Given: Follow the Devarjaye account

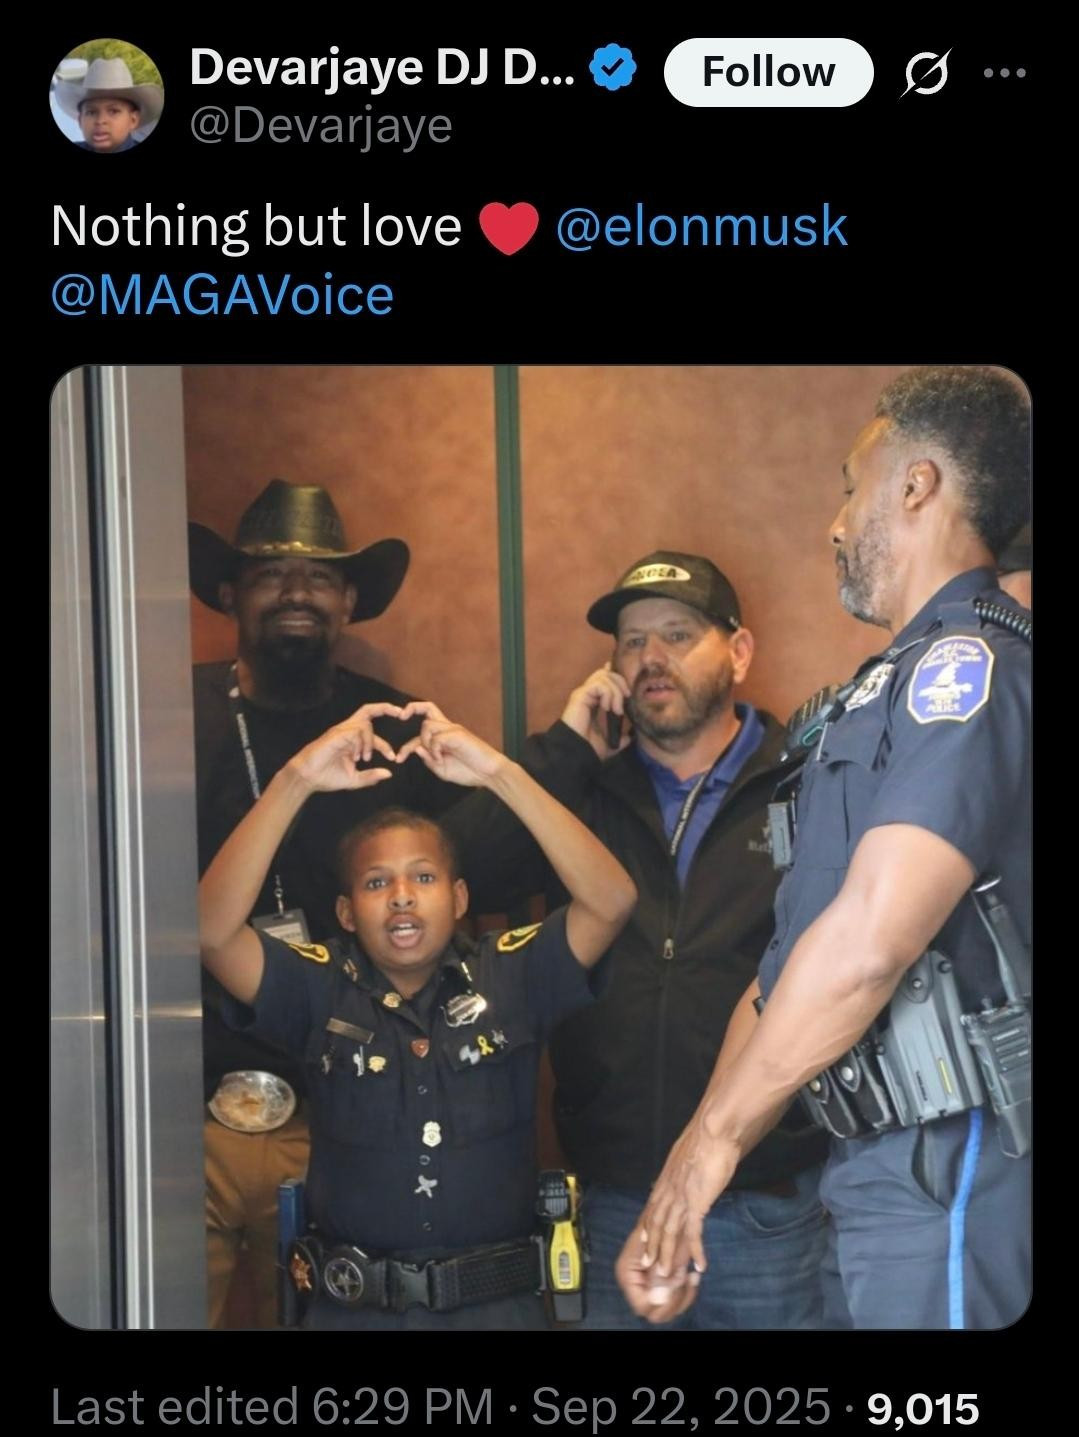Looking at the screenshot, I should [x=768, y=72].
